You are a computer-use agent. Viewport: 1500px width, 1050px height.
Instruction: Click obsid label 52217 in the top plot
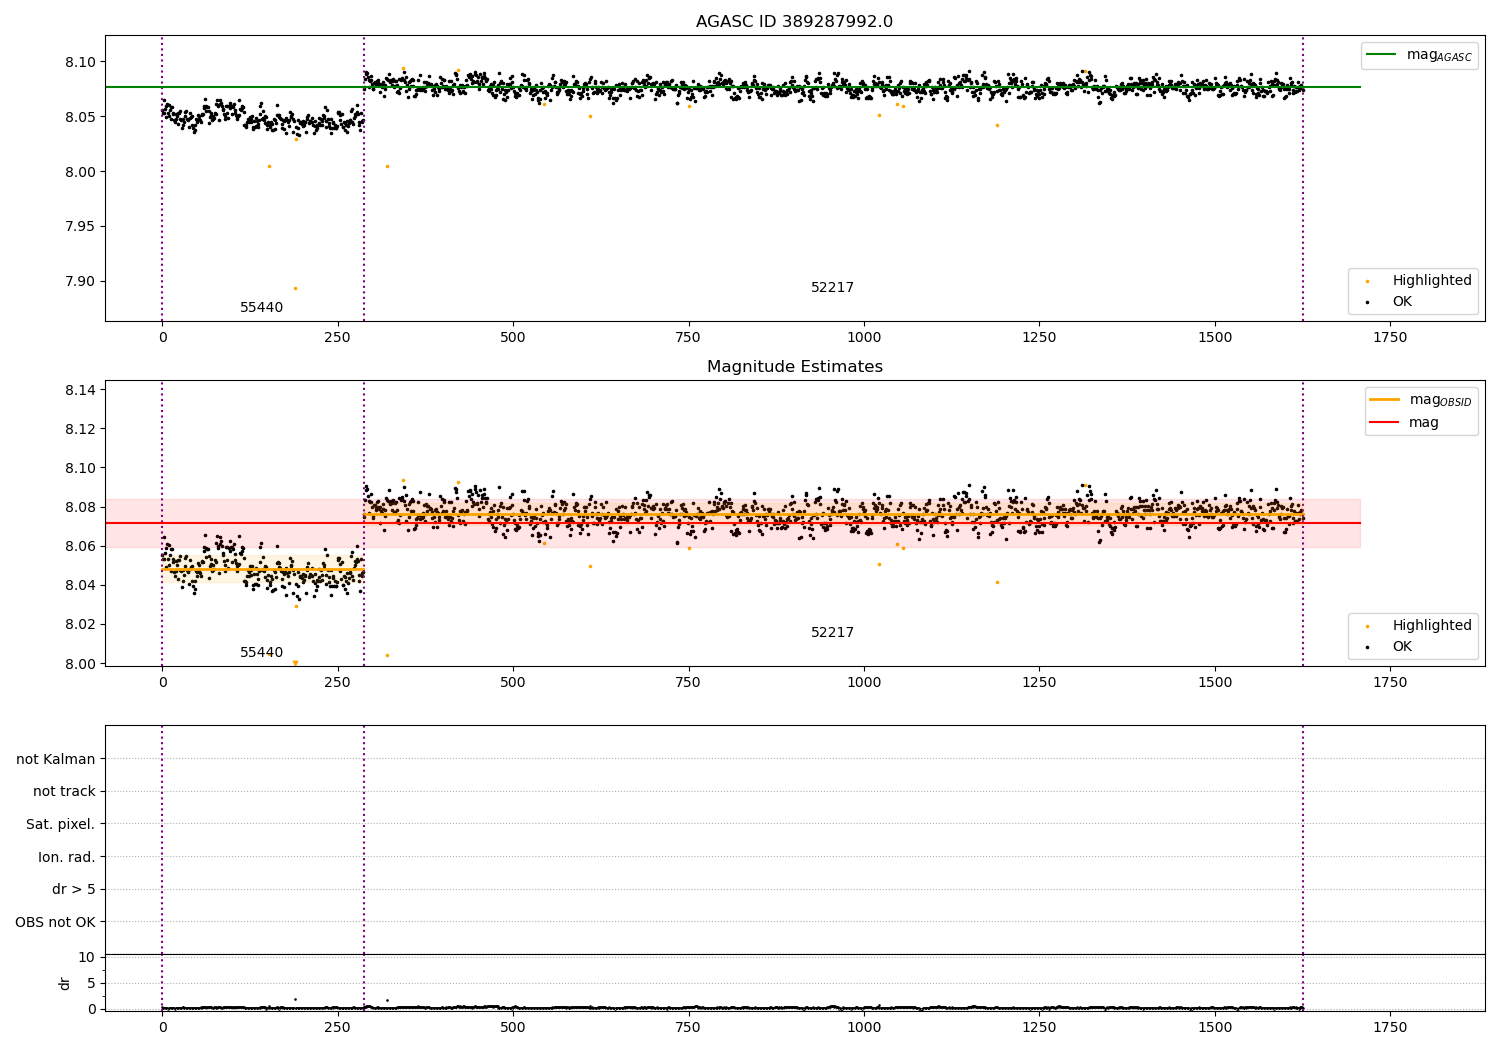(x=832, y=288)
